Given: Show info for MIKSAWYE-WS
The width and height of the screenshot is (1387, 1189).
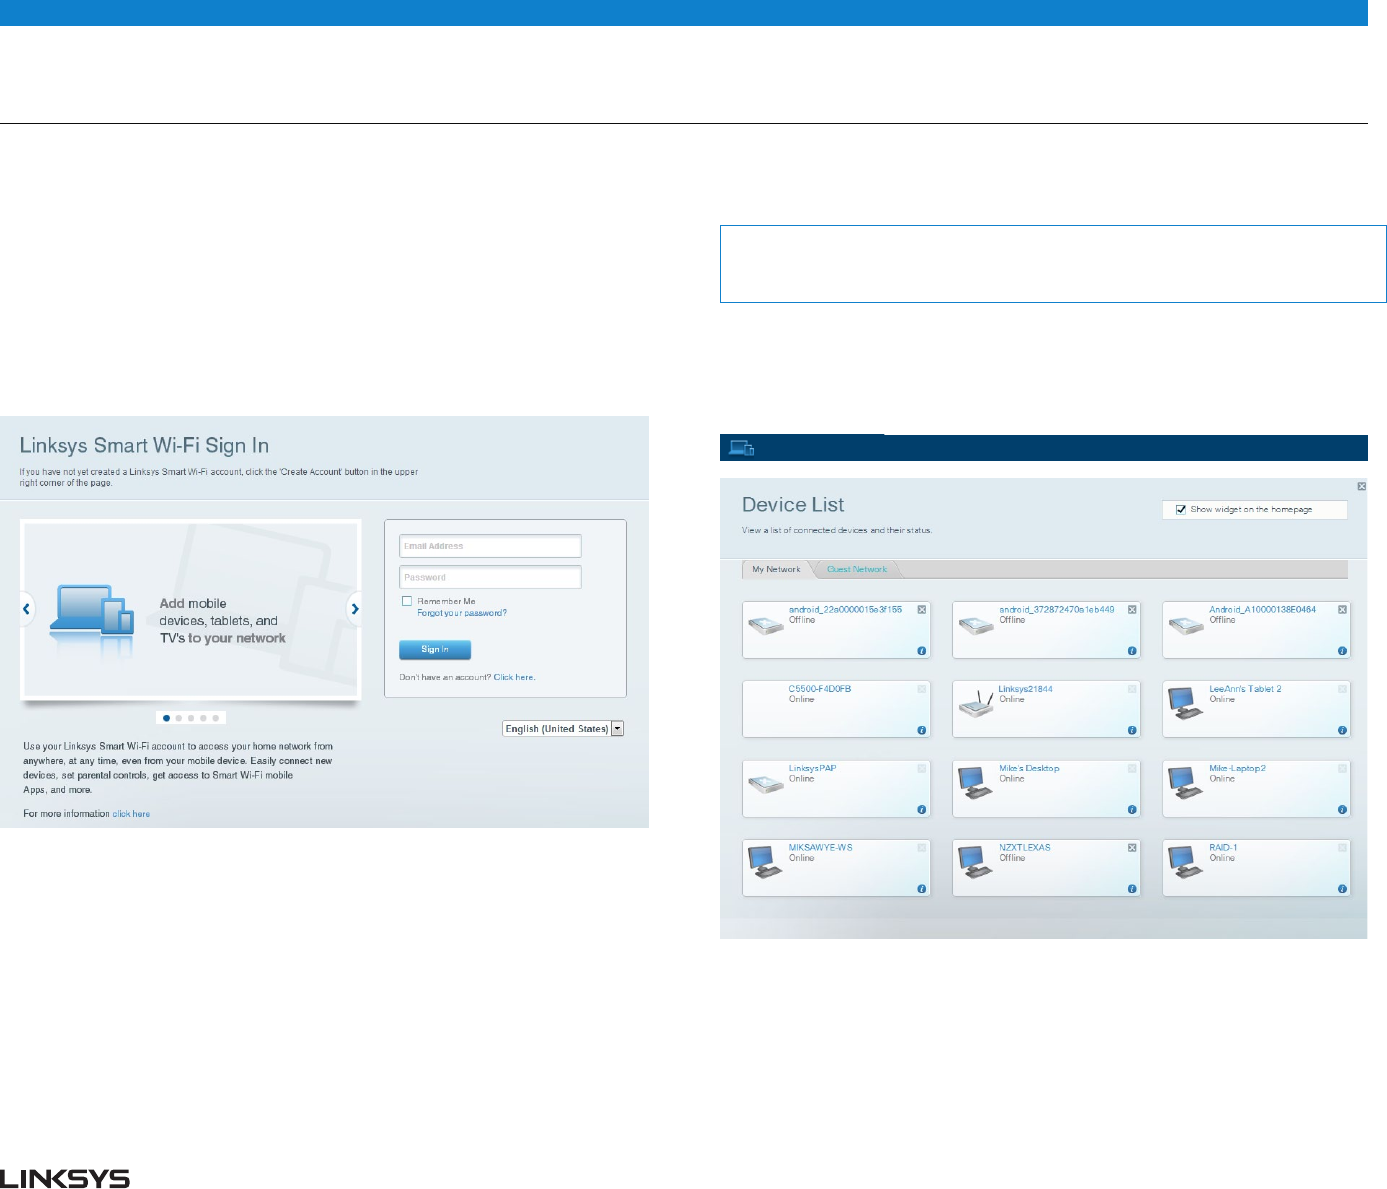Looking at the screenshot, I should 922,889.
